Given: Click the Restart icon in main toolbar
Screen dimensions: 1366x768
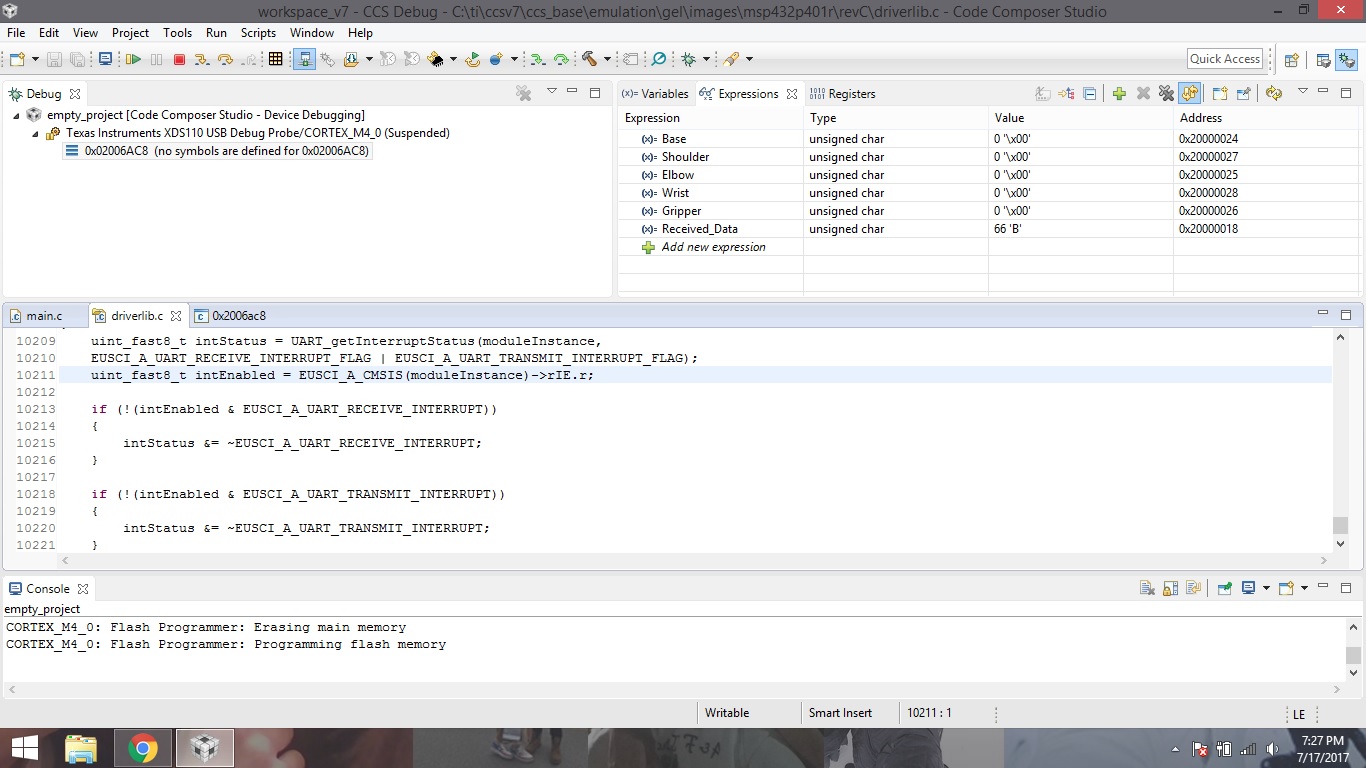Looking at the screenshot, I should (x=471, y=59).
